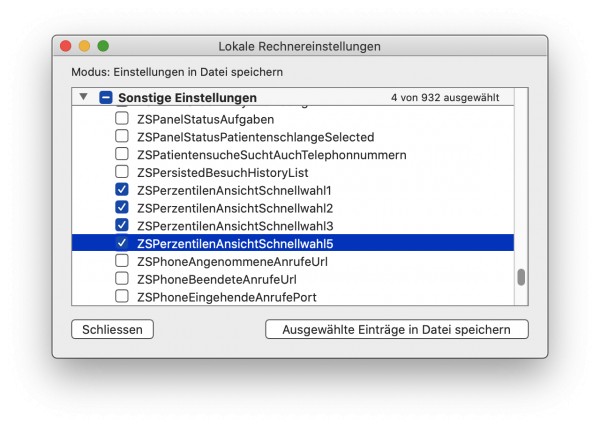Check ZSPersistedBesuchHistoryList checkbox

pos(122,172)
